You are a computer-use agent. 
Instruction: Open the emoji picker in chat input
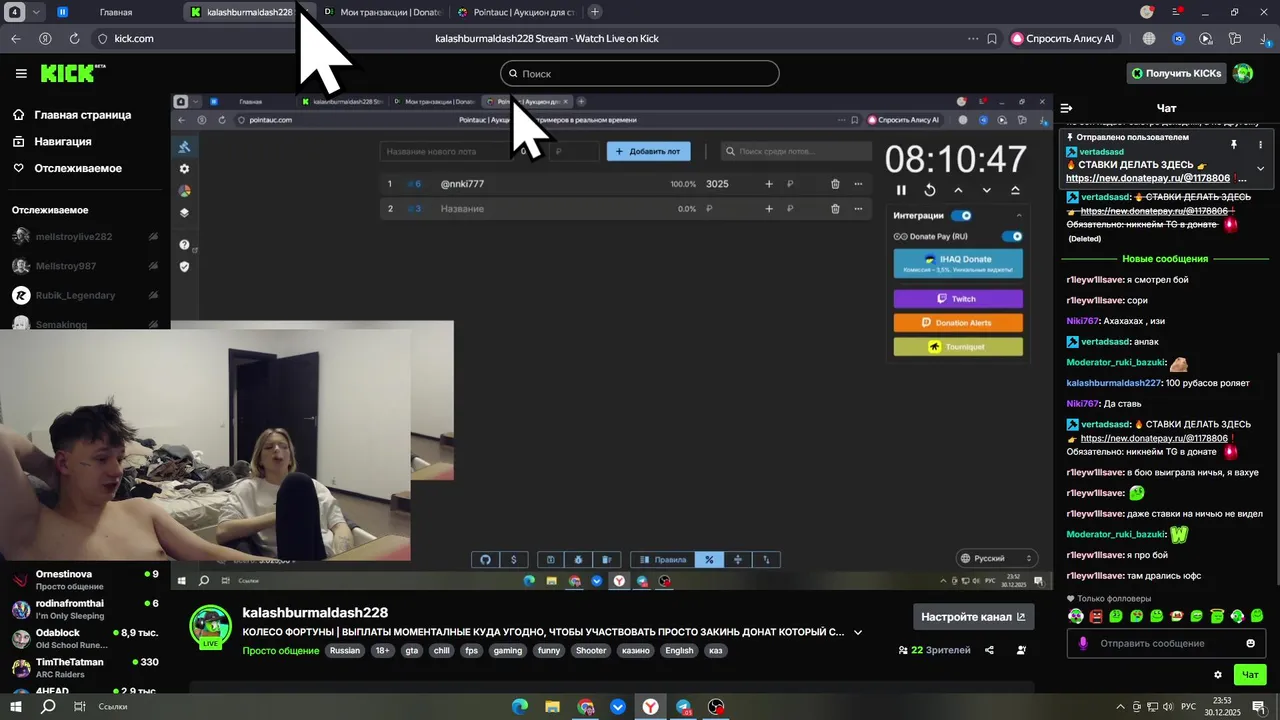point(1250,643)
